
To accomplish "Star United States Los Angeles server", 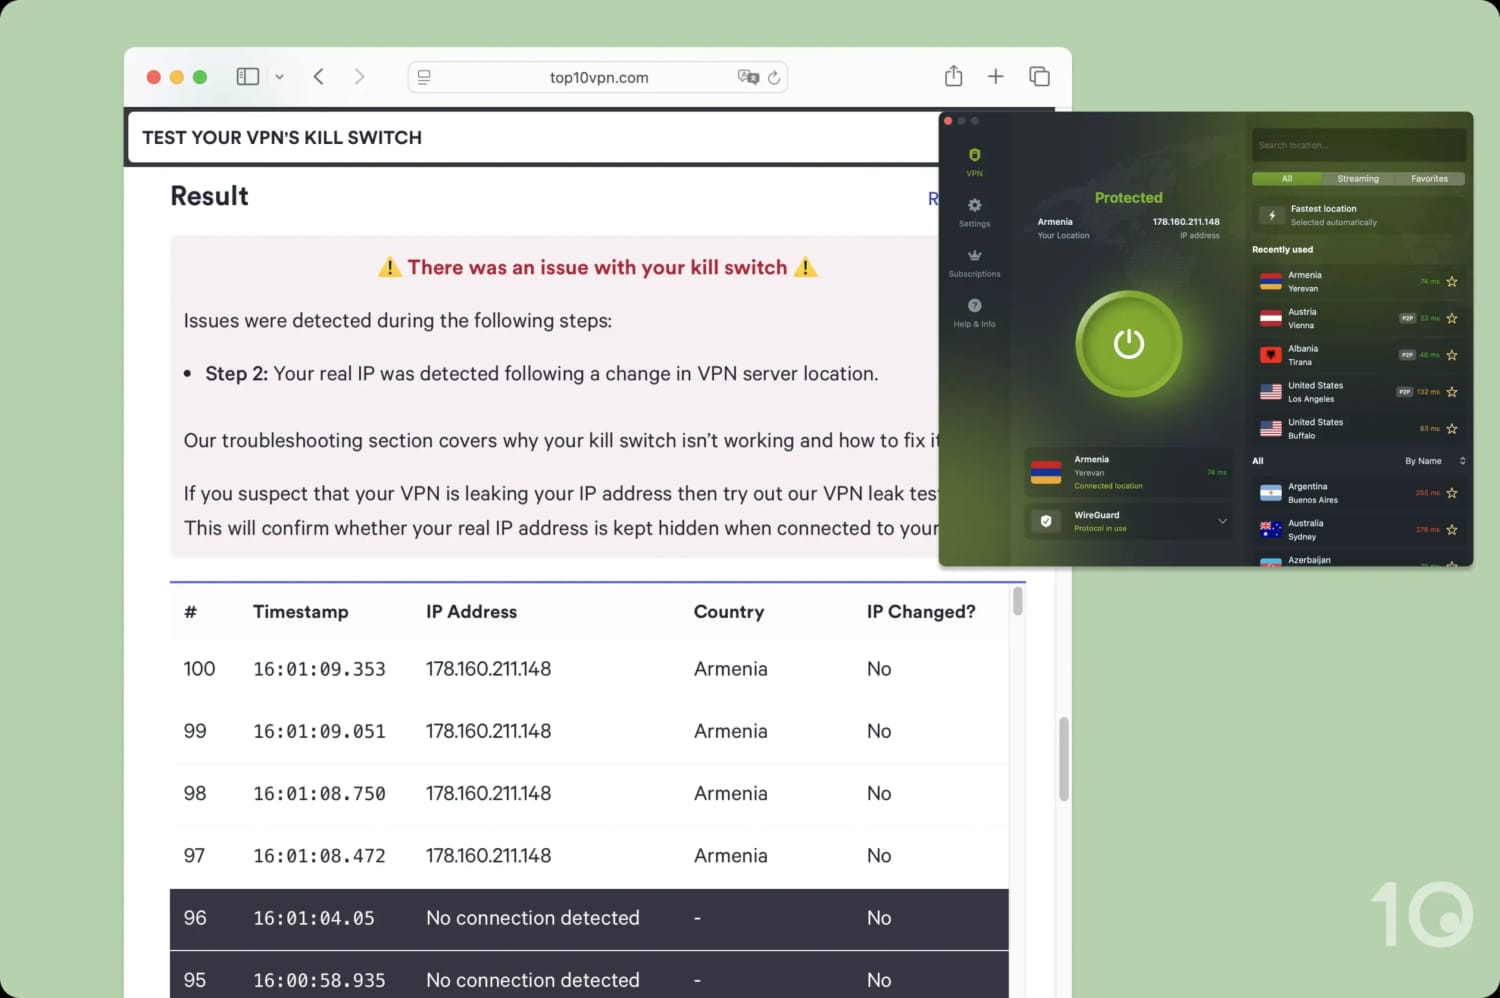I will [x=1453, y=391].
